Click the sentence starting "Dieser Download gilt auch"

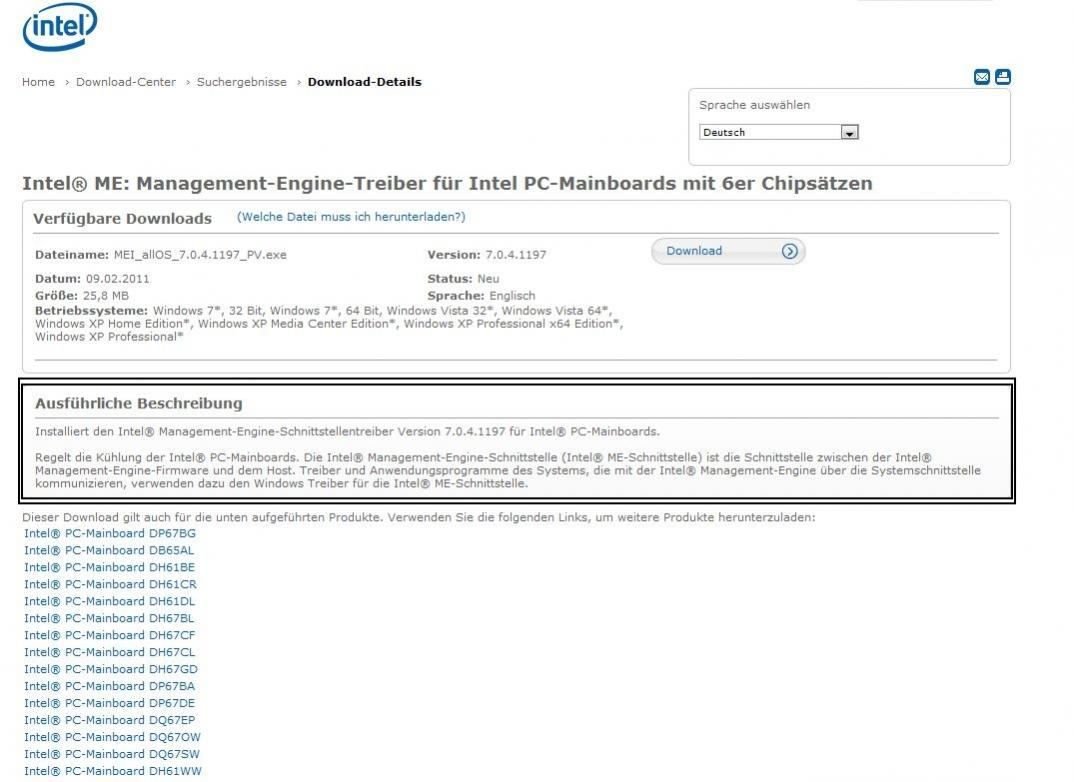click(419, 517)
